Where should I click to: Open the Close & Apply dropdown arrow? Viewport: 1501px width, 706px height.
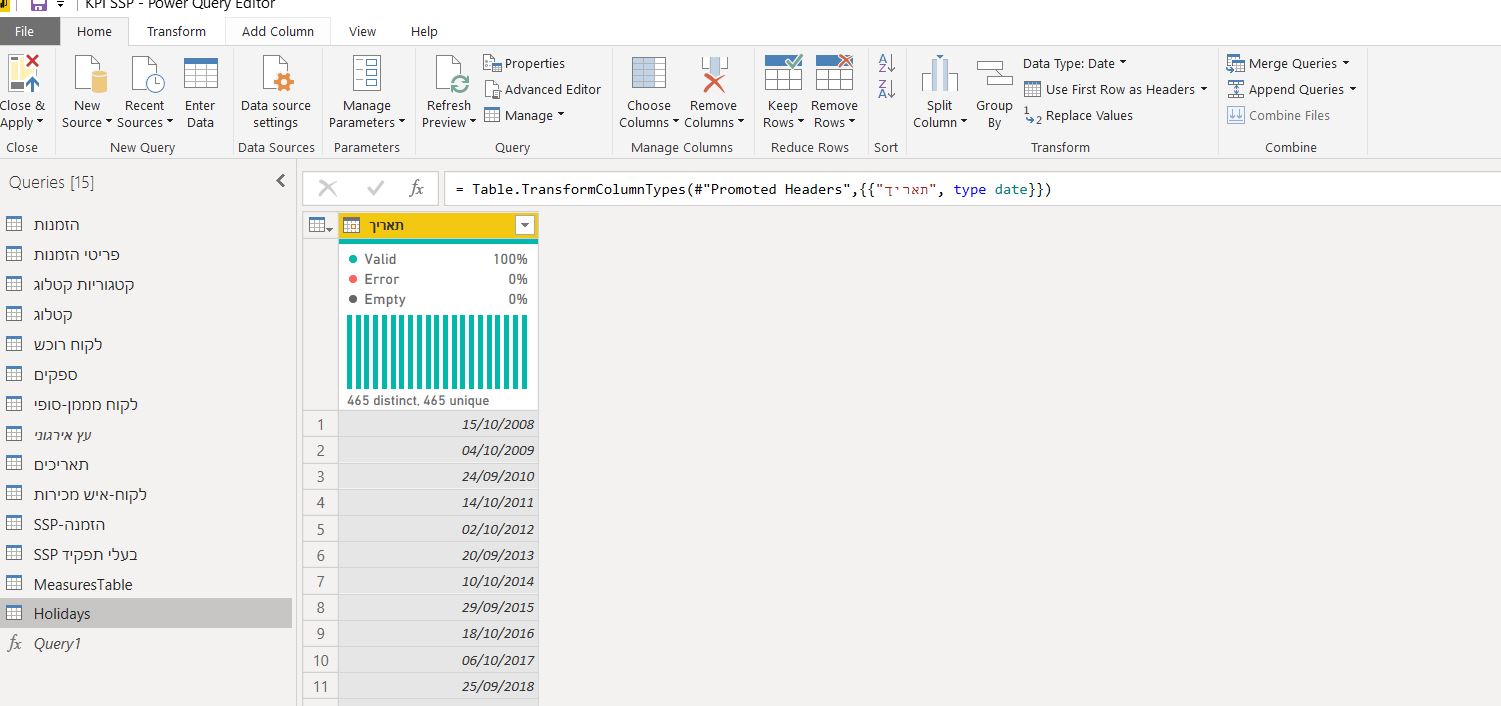(x=39, y=123)
